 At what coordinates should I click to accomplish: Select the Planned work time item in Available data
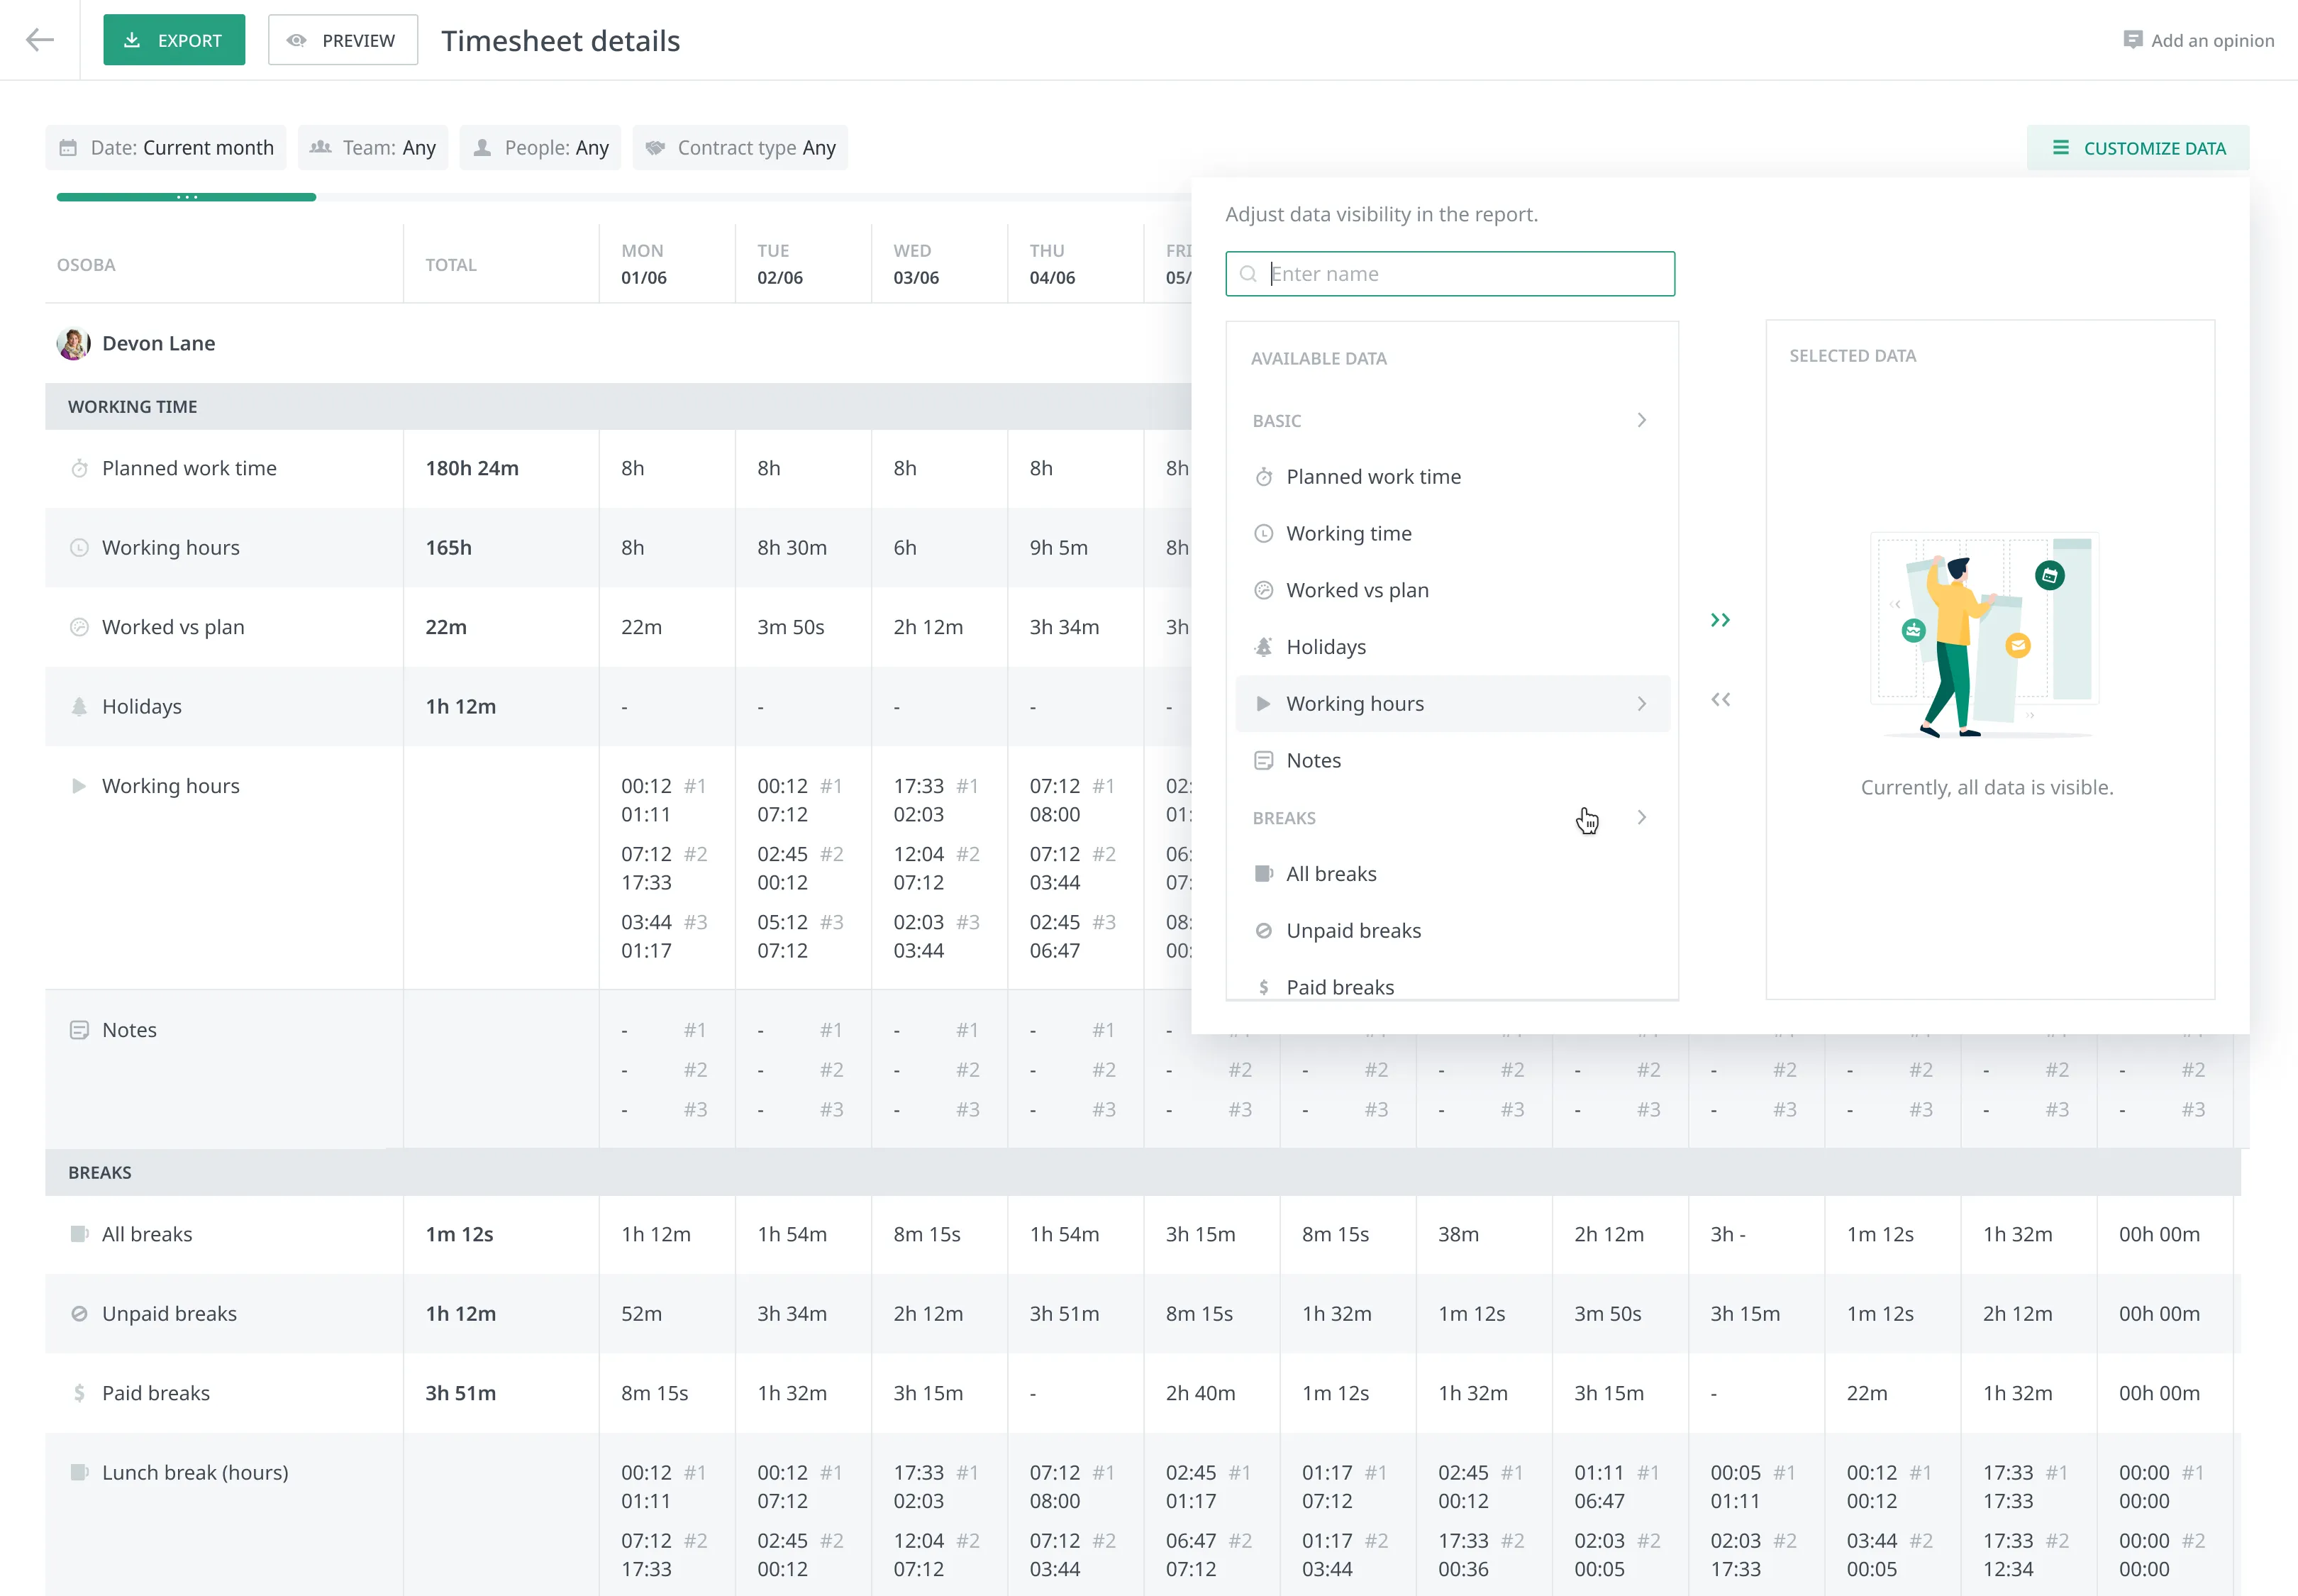click(x=1372, y=477)
